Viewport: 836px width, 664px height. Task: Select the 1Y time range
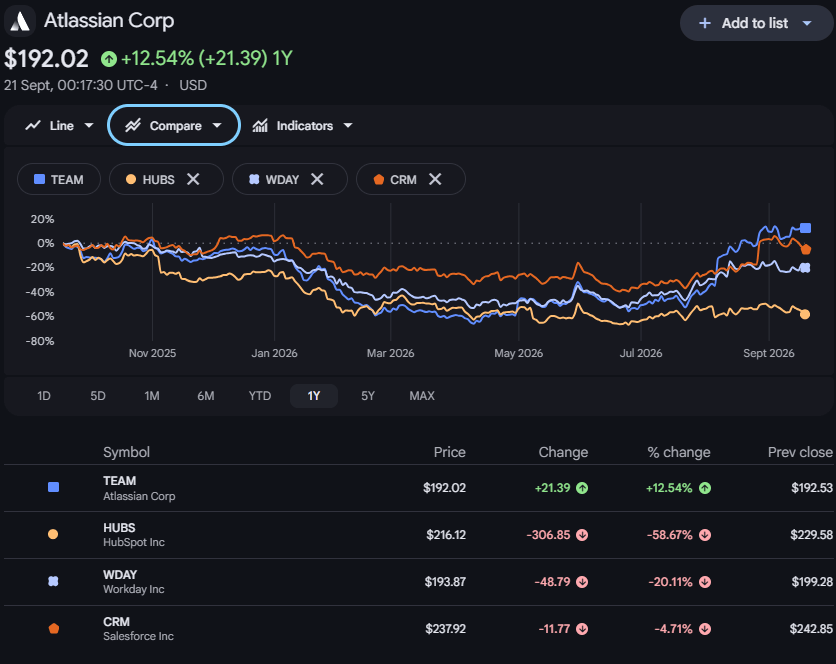pos(314,396)
